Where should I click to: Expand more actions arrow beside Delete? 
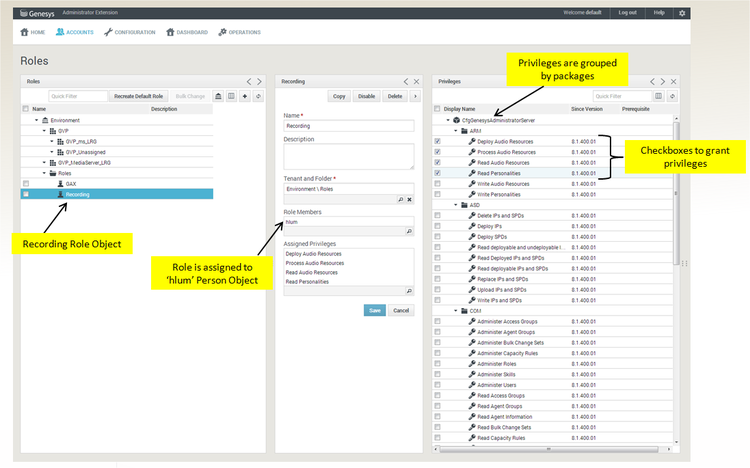click(415, 96)
